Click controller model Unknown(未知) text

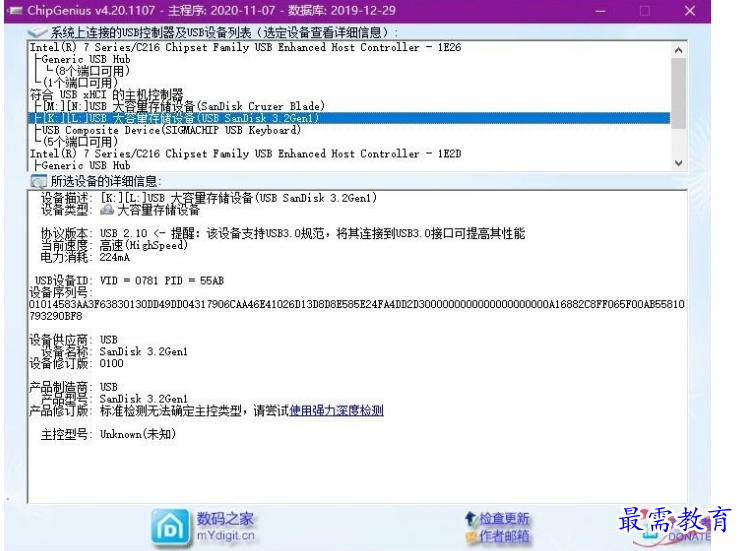pyautogui.click(x=138, y=434)
